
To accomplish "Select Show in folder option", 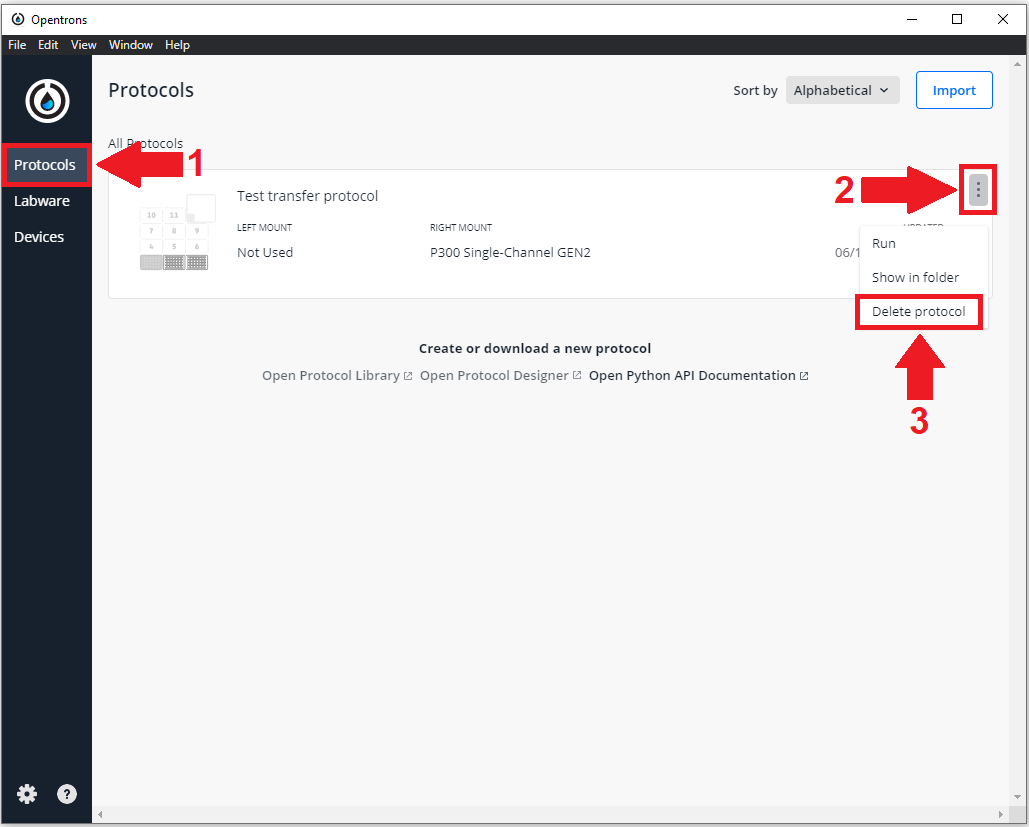I will coord(915,277).
